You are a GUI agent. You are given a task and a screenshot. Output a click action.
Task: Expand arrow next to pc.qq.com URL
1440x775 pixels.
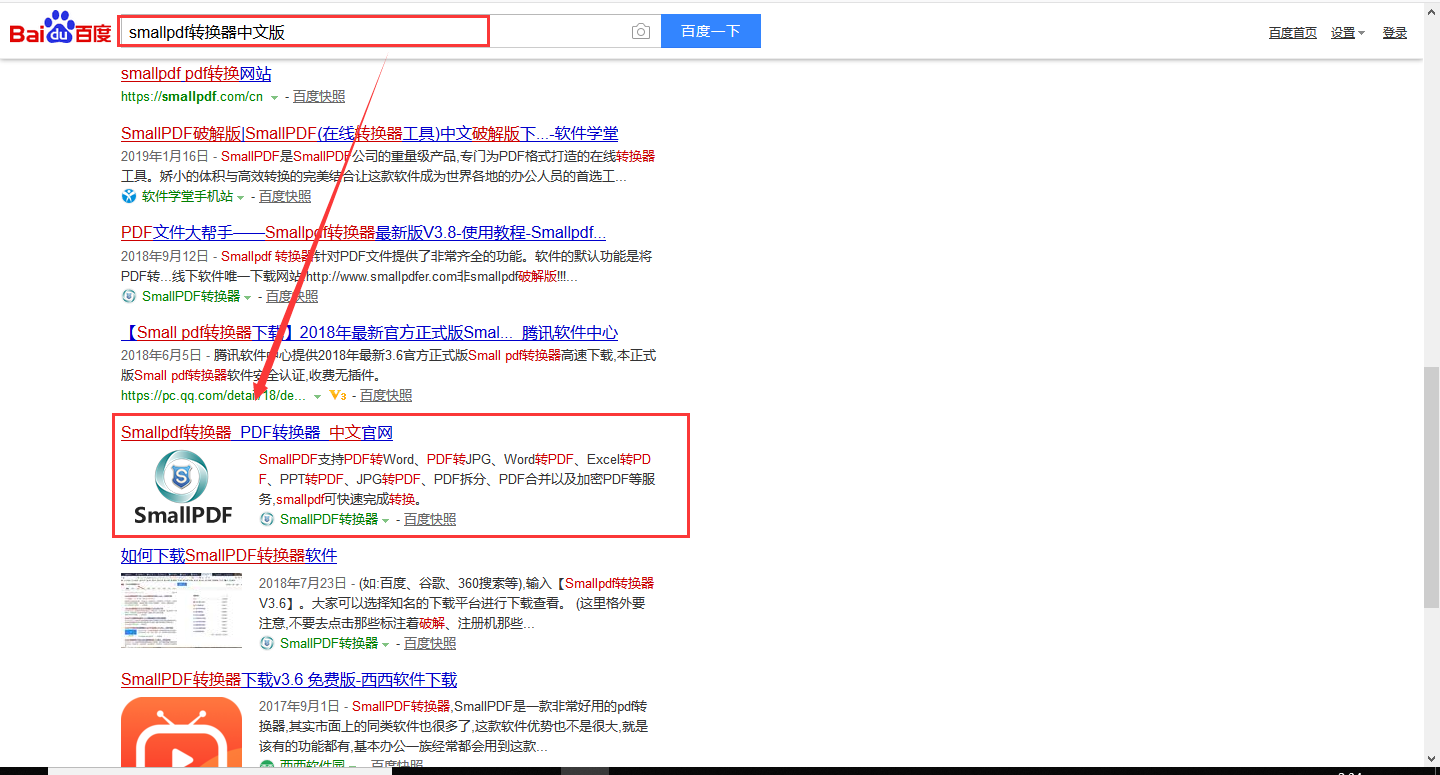pyautogui.click(x=318, y=396)
